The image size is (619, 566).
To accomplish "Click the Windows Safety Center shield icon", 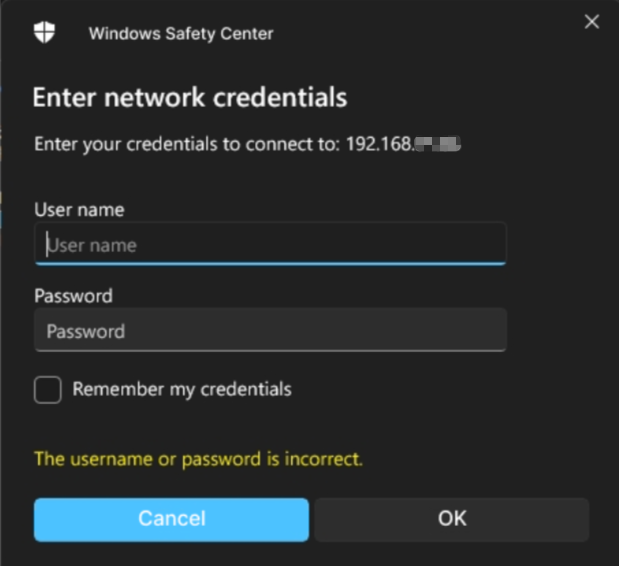I will click(45, 33).
